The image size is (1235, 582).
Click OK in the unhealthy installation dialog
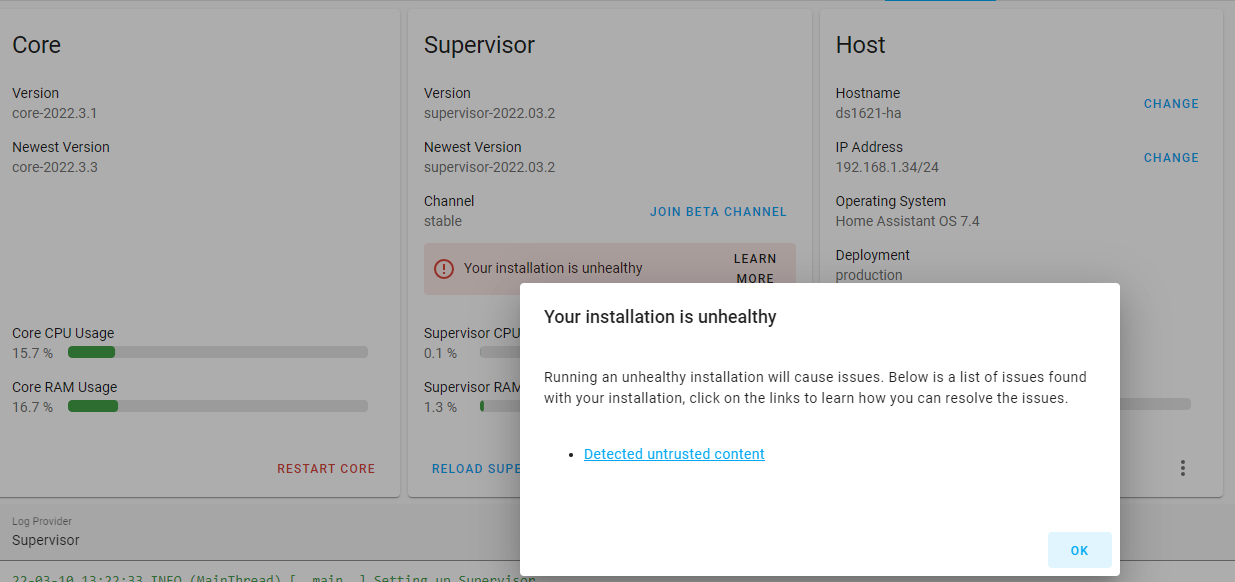tap(1079, 550)
